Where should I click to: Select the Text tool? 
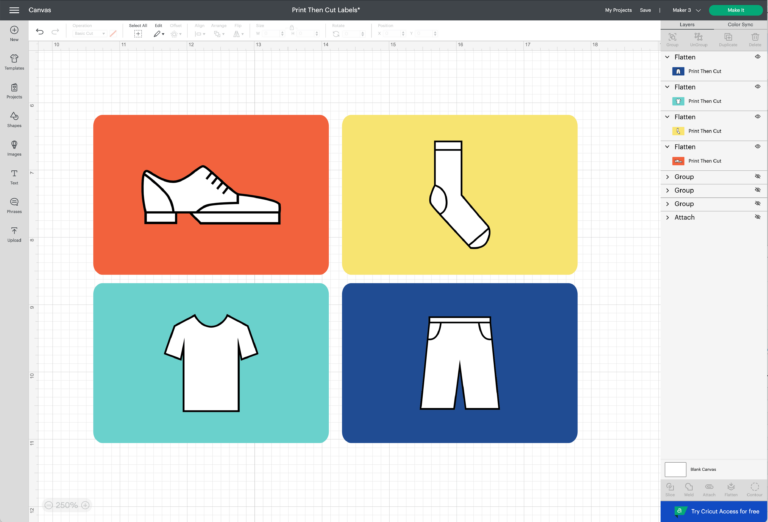(x=14, y=176)
